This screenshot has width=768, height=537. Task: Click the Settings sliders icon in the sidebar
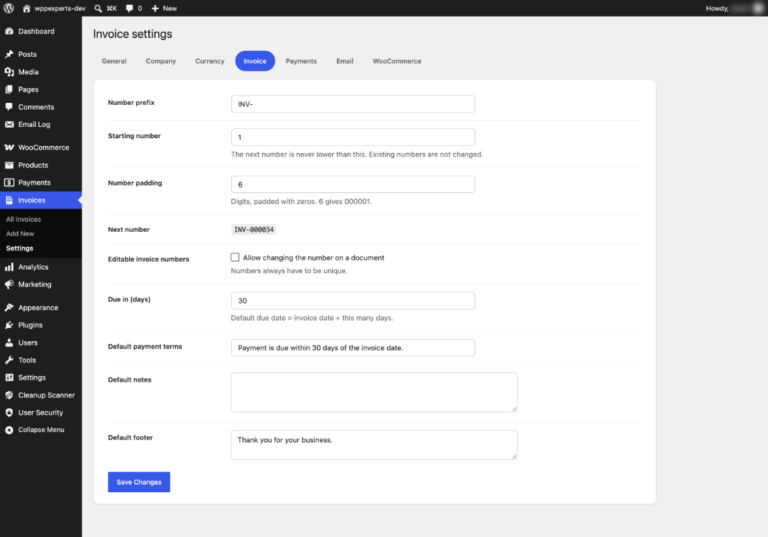point(9,378)
